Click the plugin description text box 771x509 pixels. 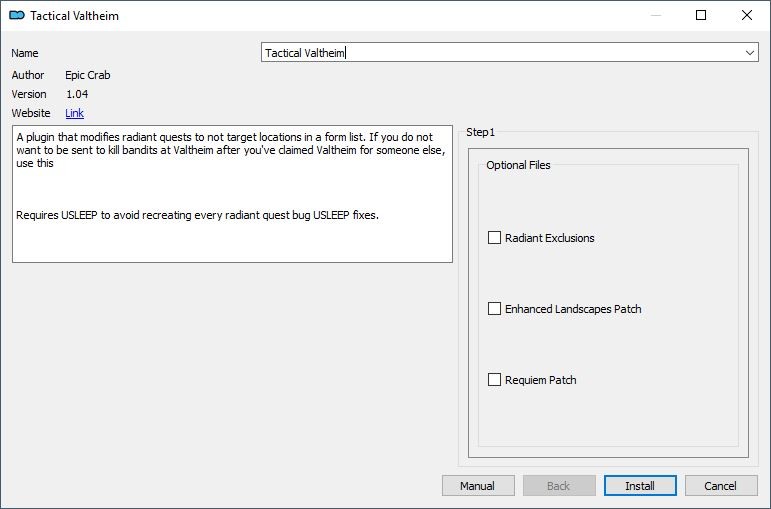(232, 194)
